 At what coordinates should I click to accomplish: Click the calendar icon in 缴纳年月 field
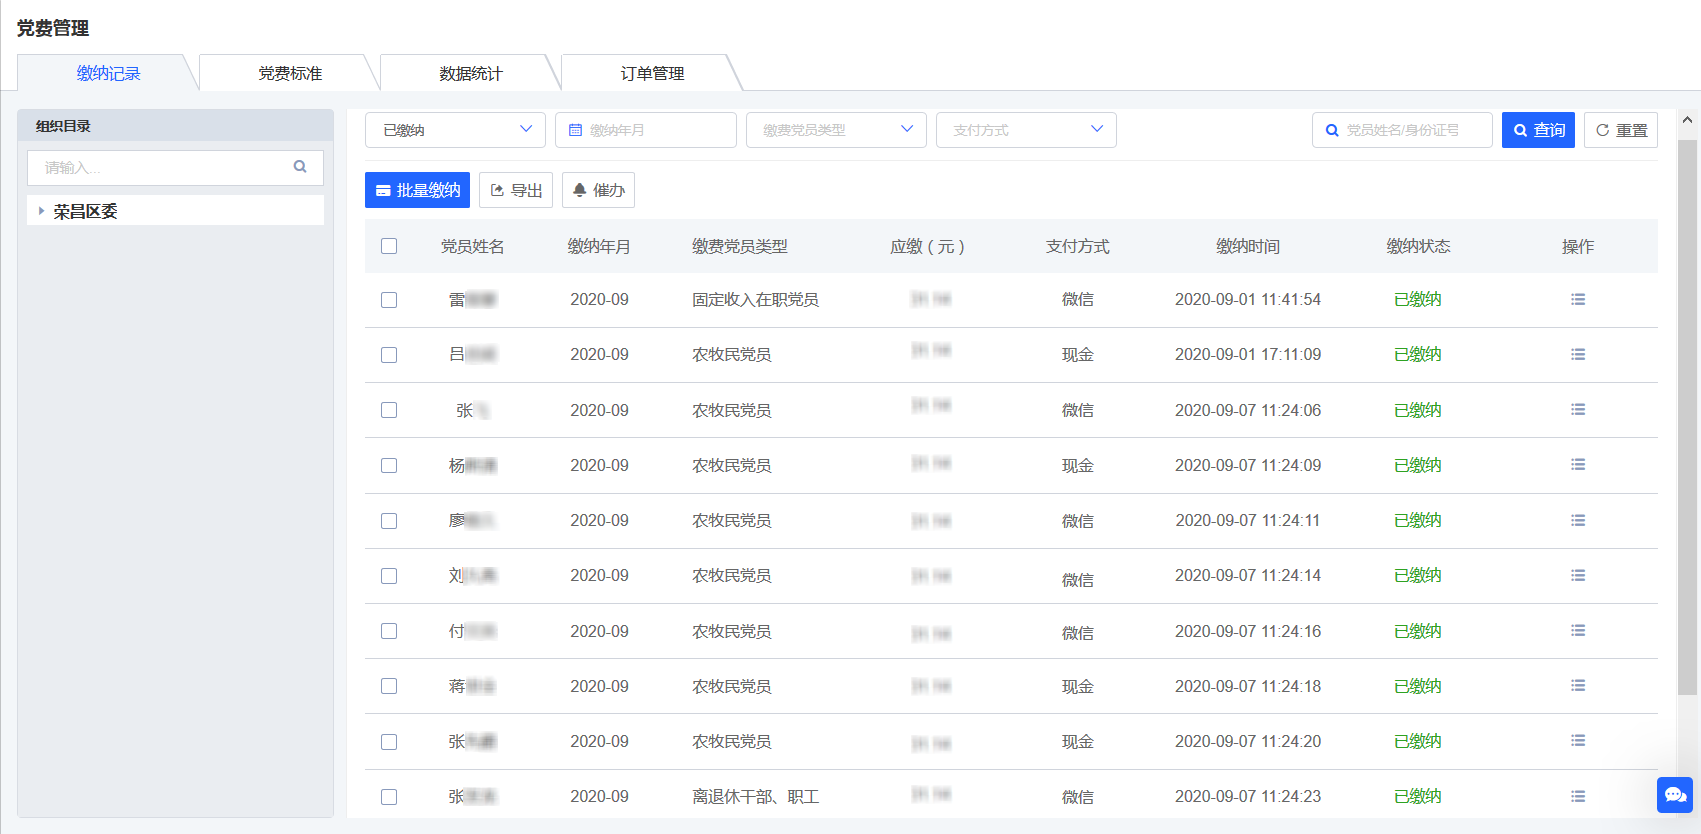(x=575, y=130)
